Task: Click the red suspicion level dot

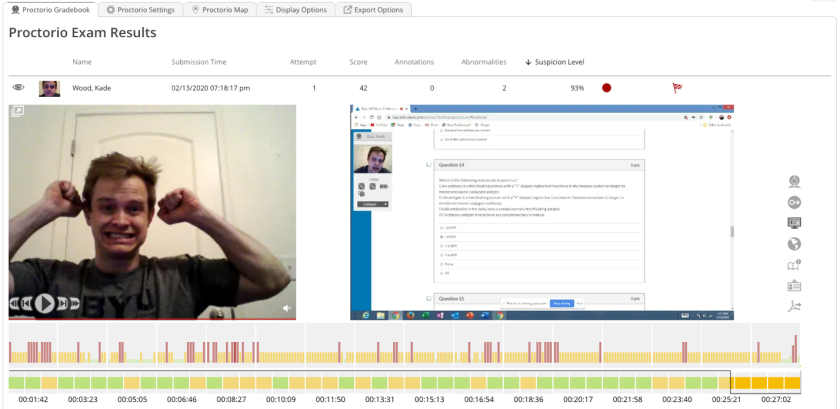Action: tap(606, 88)
